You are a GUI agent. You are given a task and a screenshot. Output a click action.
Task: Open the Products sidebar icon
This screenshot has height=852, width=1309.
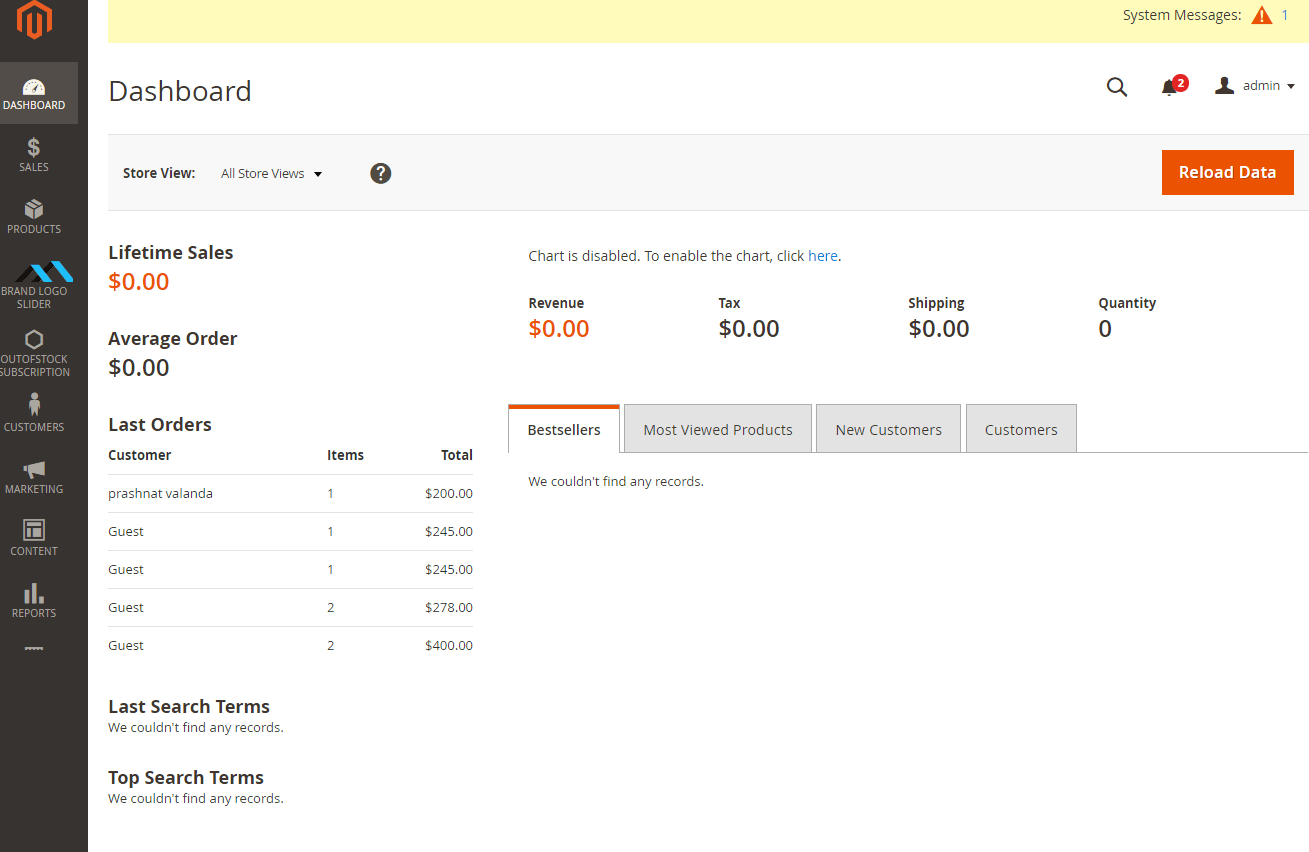coord(34,217)
